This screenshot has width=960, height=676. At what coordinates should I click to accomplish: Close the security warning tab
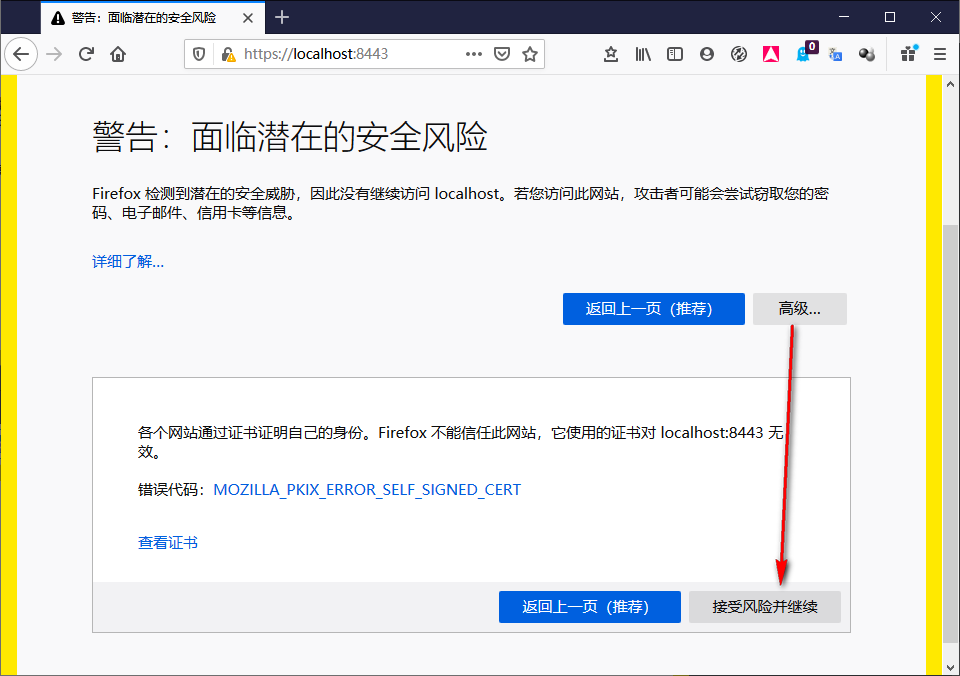pos(248,18)
